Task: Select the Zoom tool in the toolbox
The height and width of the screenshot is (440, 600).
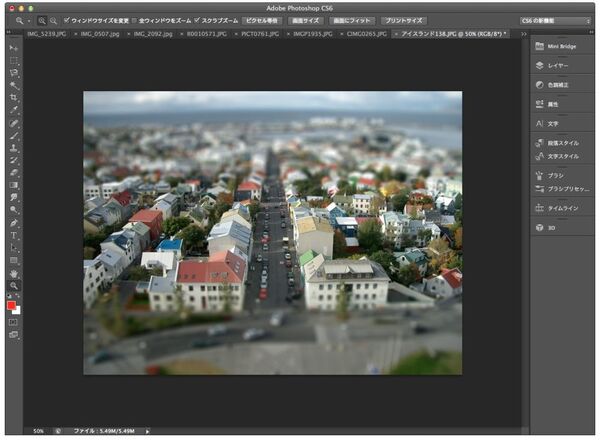Action: click(13, 286)
